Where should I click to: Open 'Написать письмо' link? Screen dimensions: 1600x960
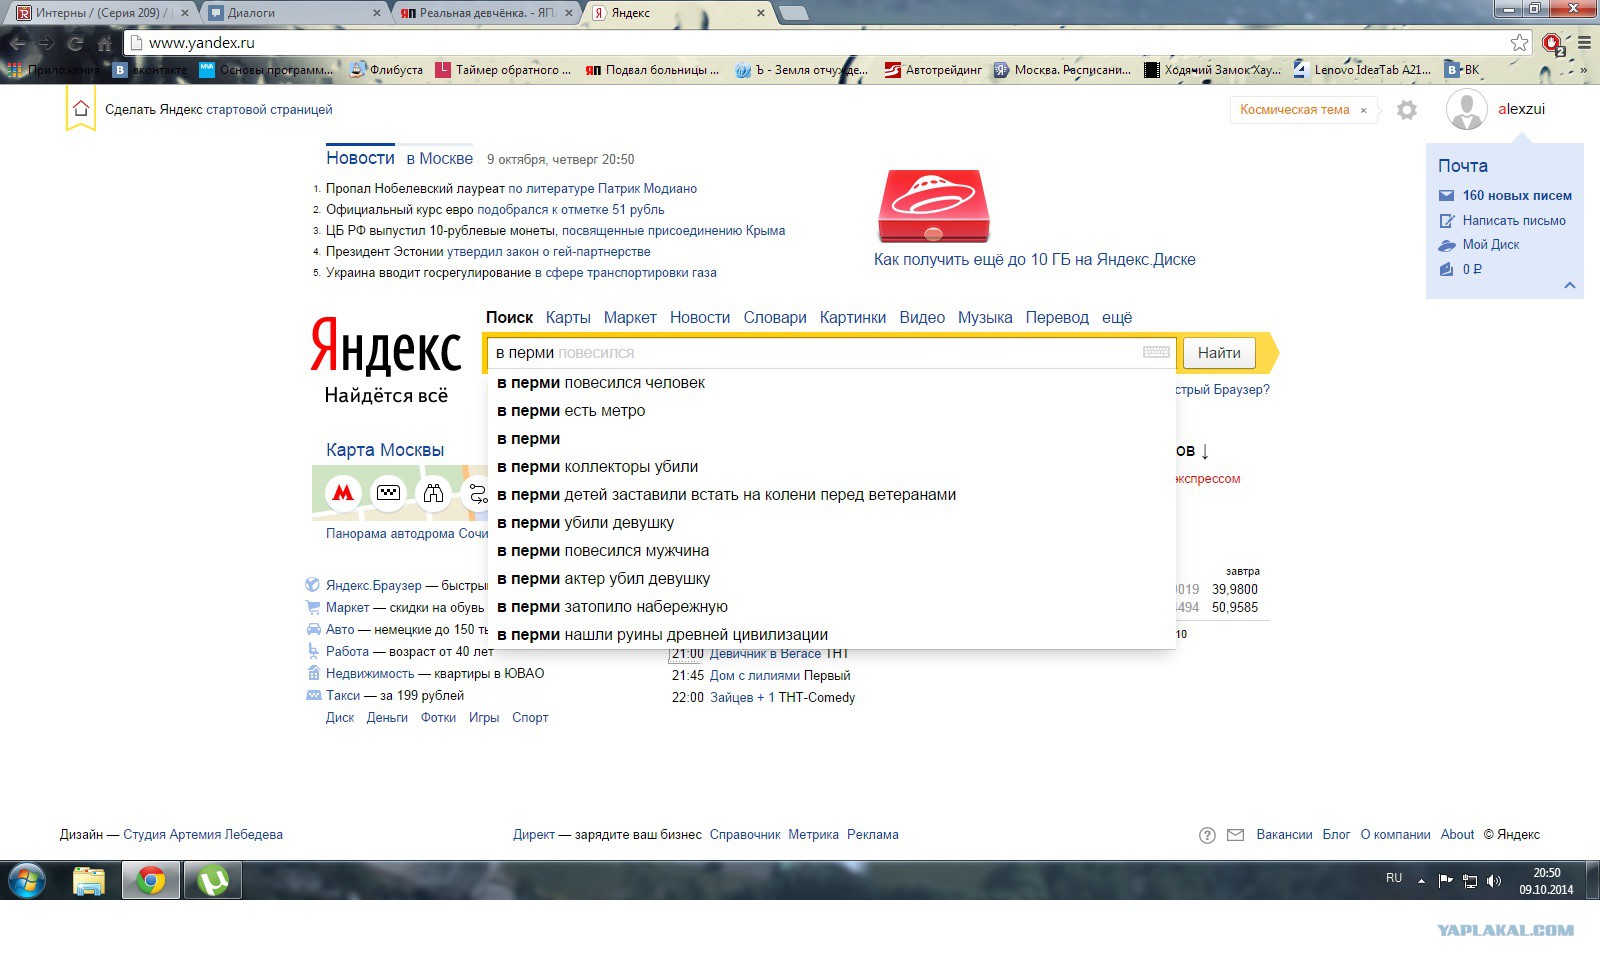tap(1514, 221)
